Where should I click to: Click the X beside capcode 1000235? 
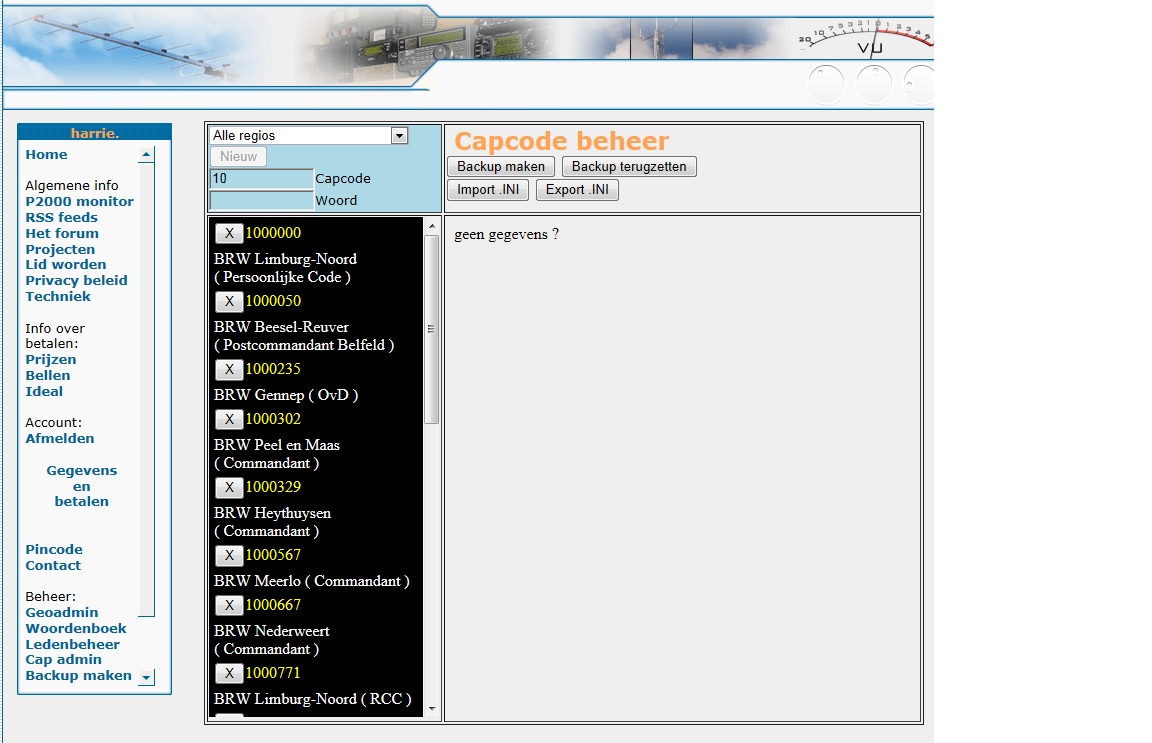point(229,369)
